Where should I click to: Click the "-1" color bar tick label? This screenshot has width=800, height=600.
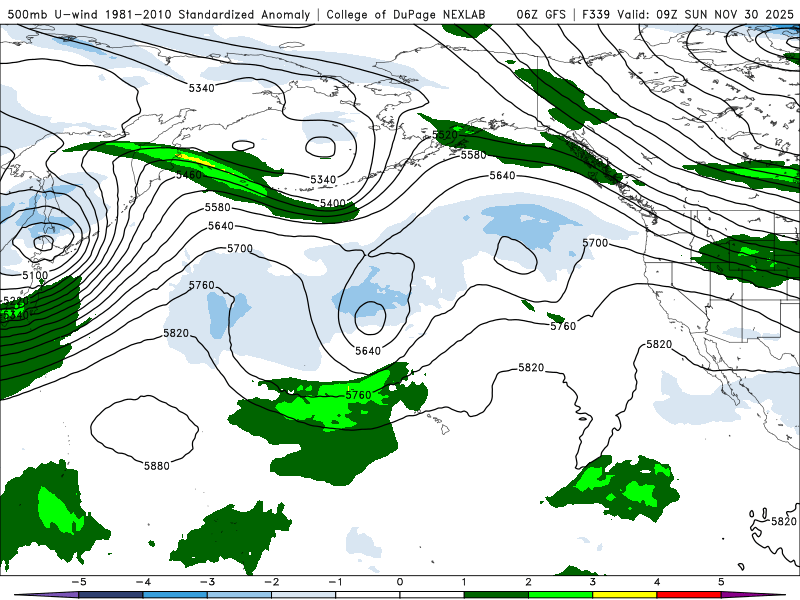pyautogui.click(x=335, y=582)
